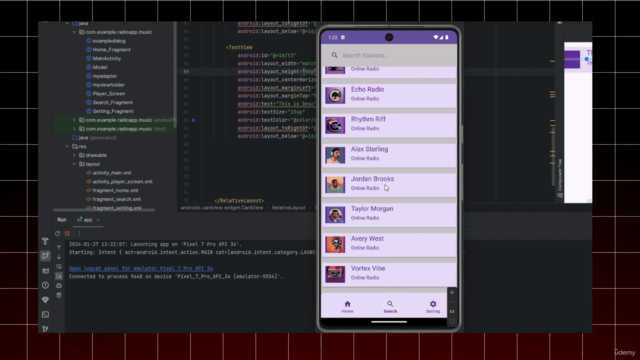The image size is (640, 360).
Task: Tap Home in the phone bottom navigation
Action: [347, 307]
